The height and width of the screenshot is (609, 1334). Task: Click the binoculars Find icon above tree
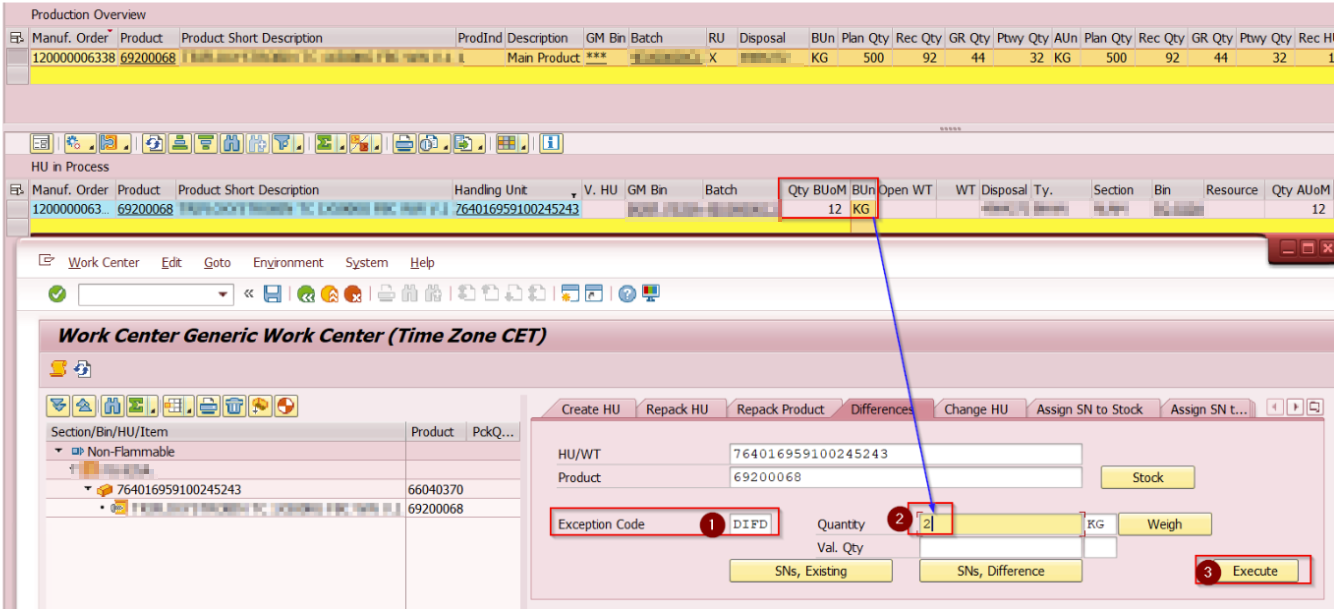[113, 406]
